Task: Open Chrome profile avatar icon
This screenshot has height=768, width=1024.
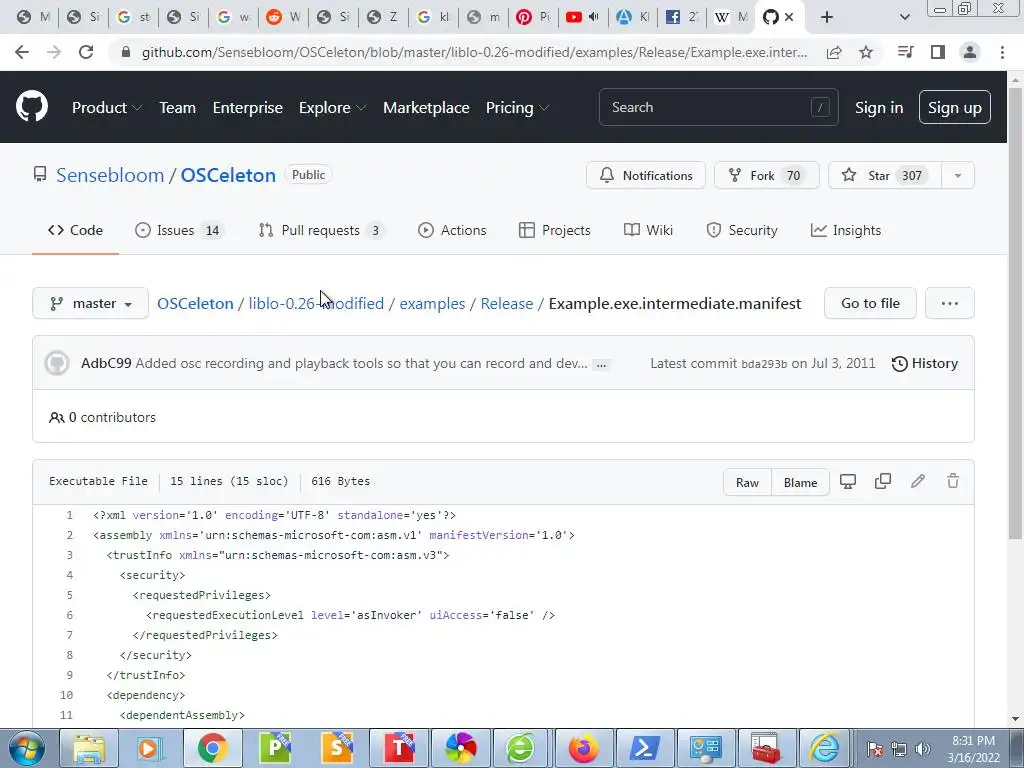Action: click(x=970, y=52)
